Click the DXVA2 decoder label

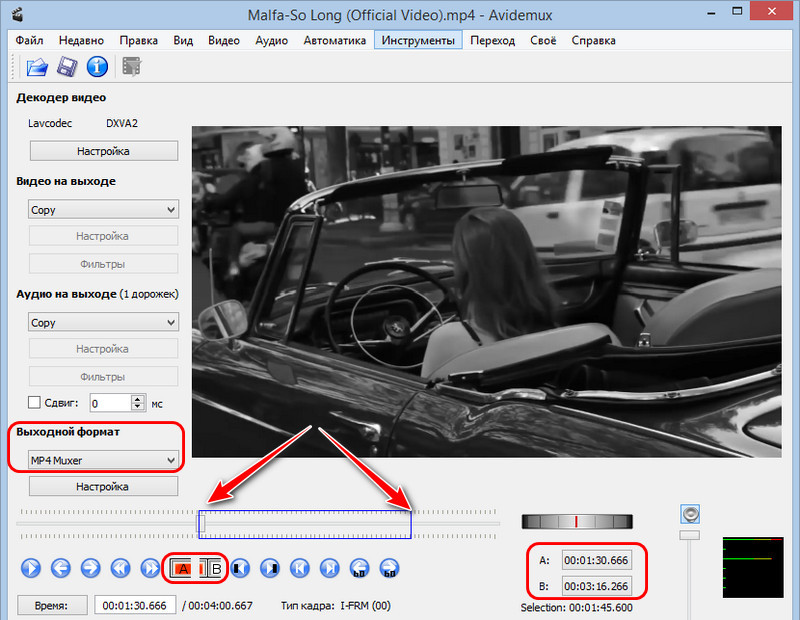[x=122, y=123]
